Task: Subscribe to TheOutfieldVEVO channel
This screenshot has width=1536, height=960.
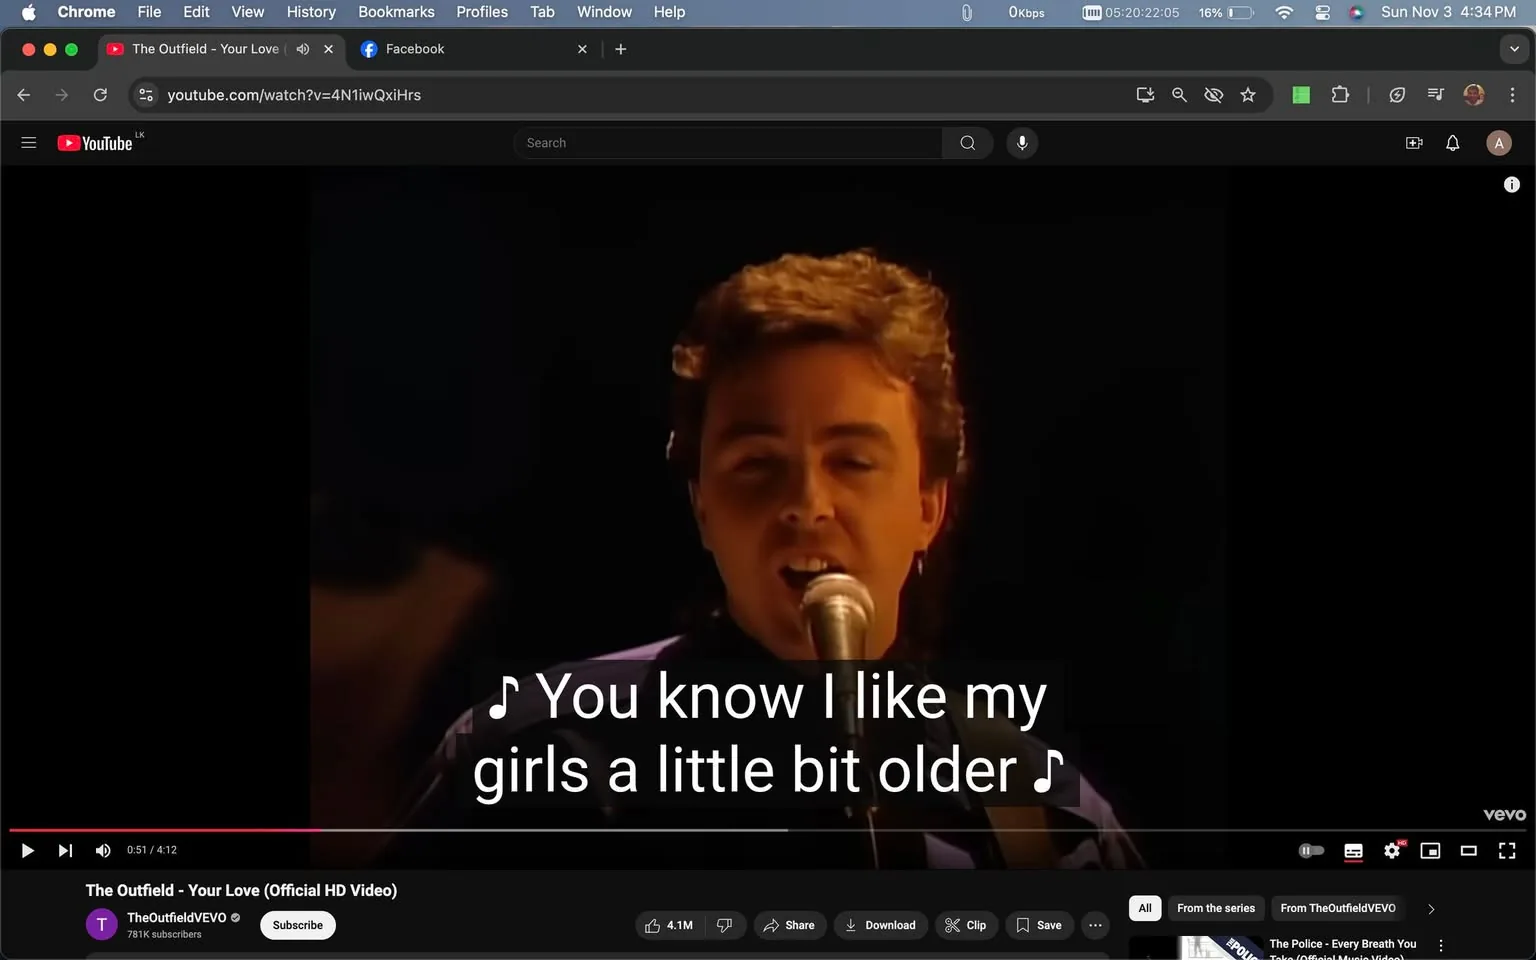Action: 297,925
